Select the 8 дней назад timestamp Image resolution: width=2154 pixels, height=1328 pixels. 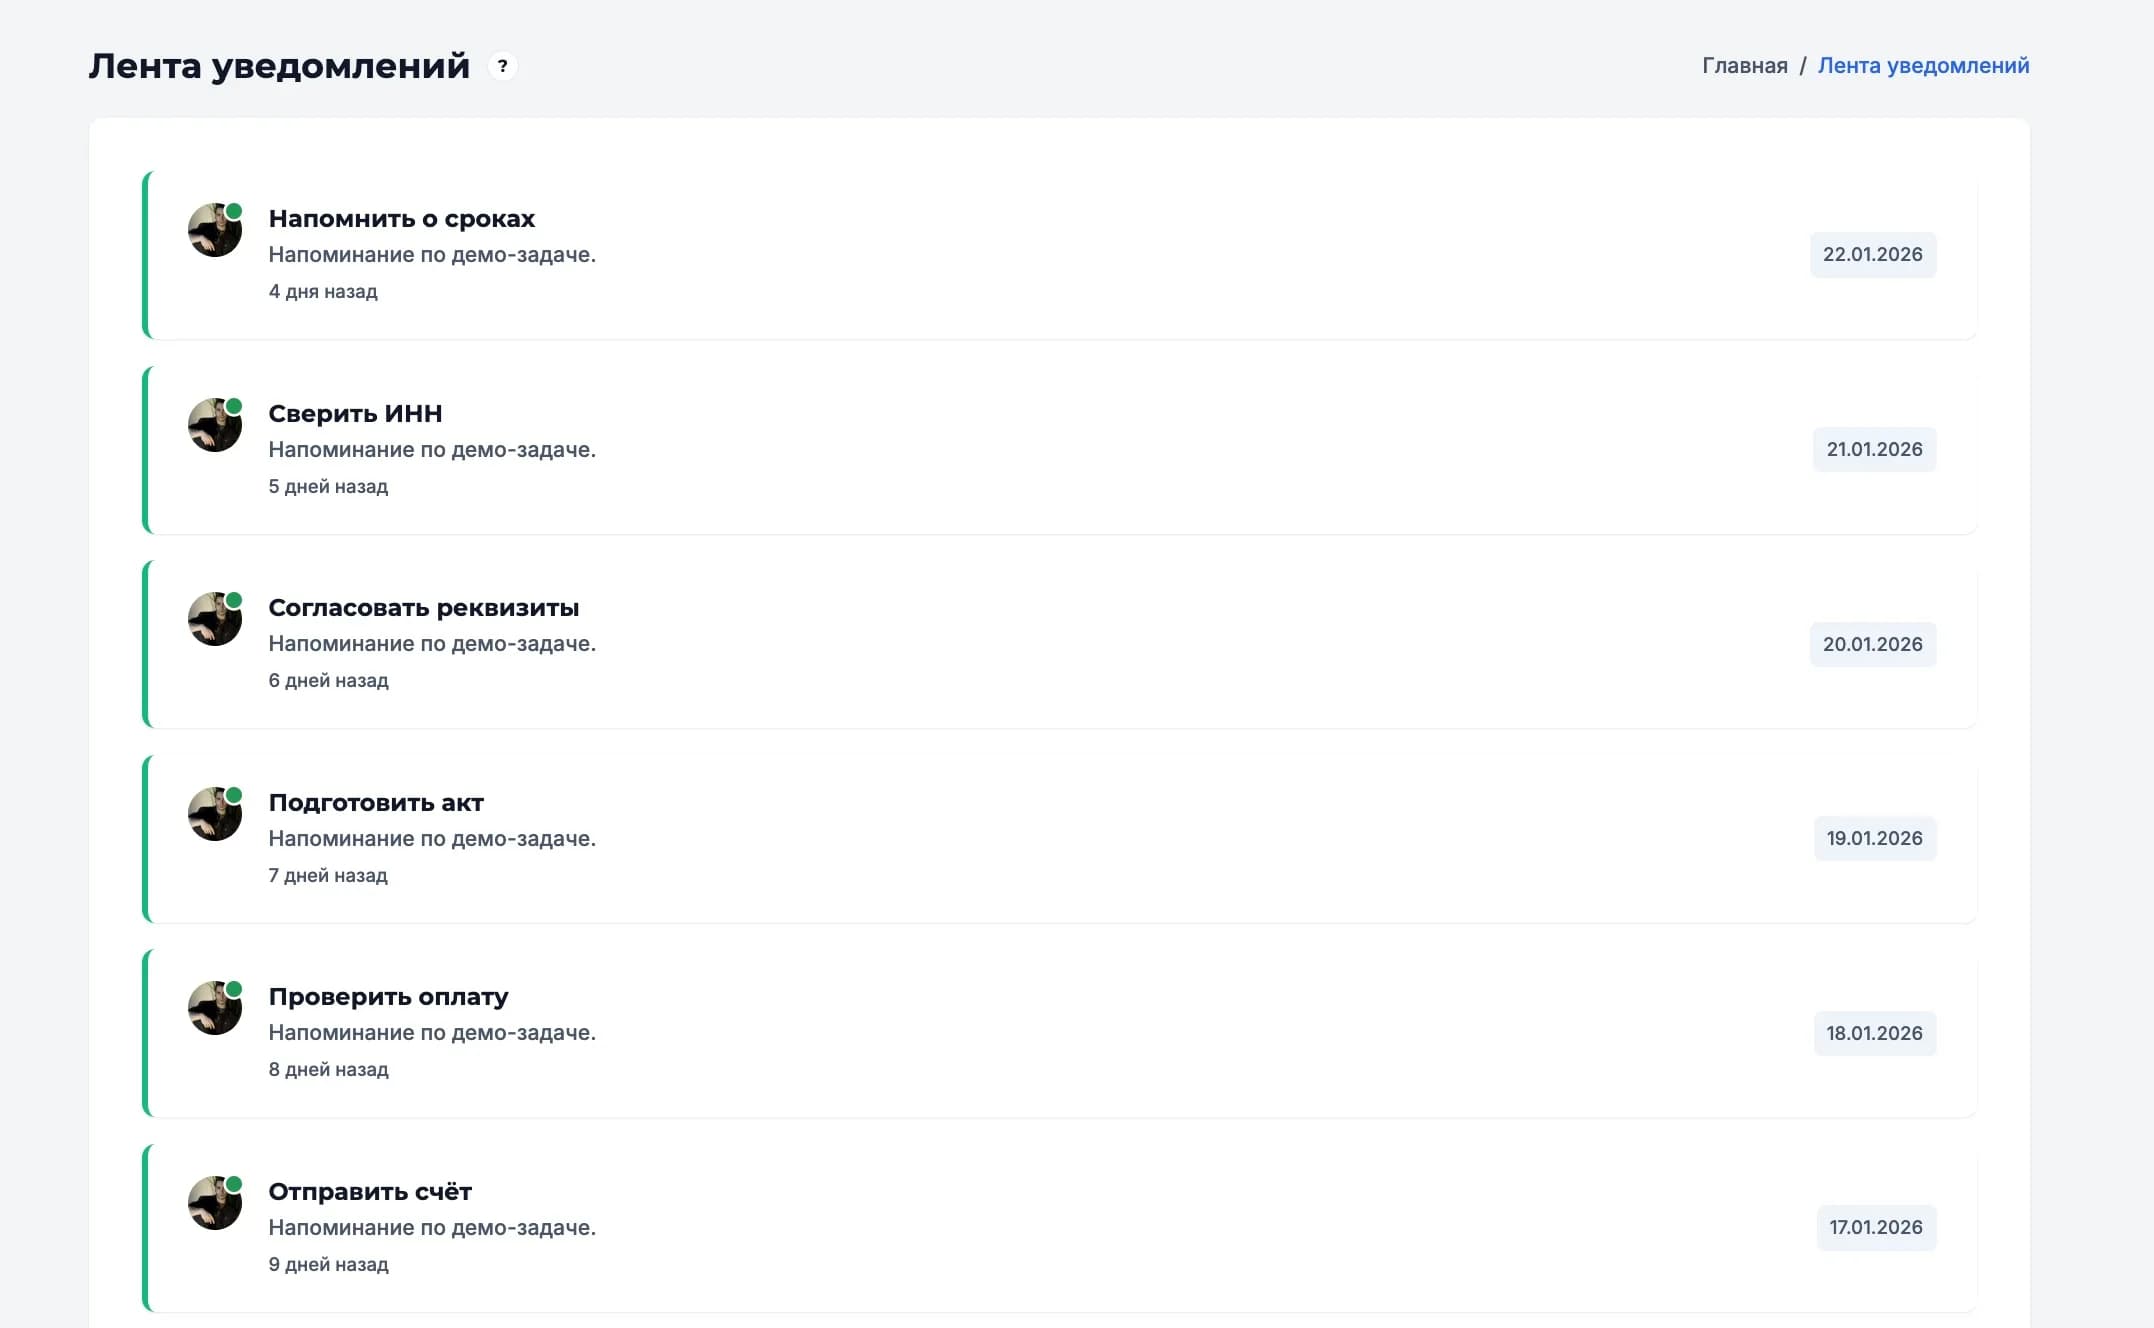[328, 1070]
